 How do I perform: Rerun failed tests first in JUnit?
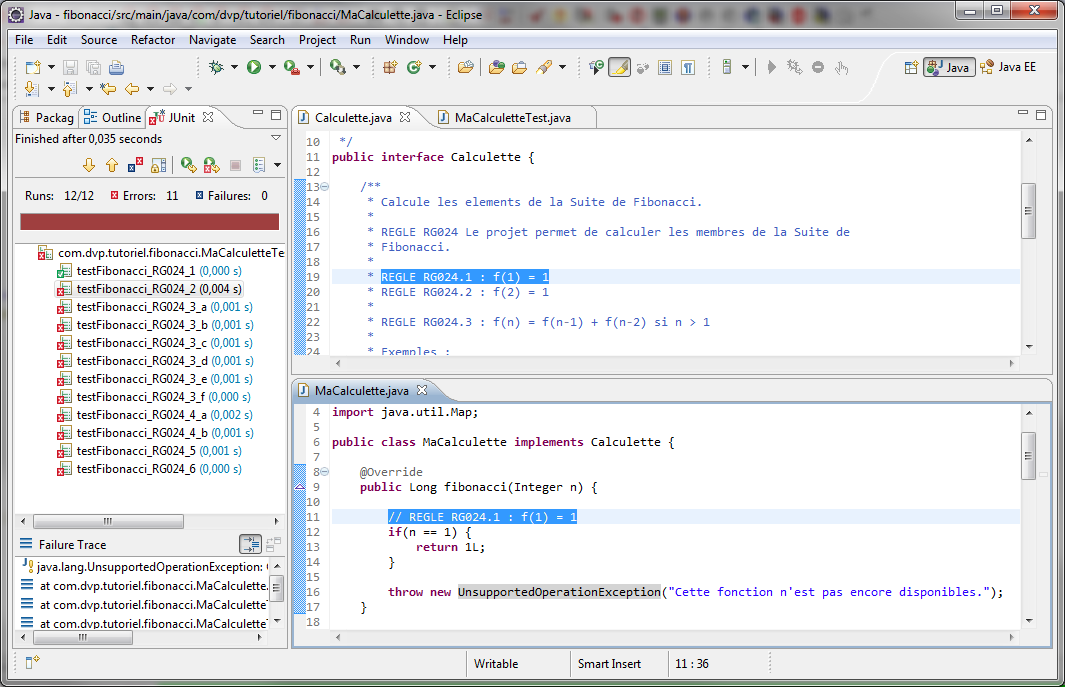(x=211, y=165)
